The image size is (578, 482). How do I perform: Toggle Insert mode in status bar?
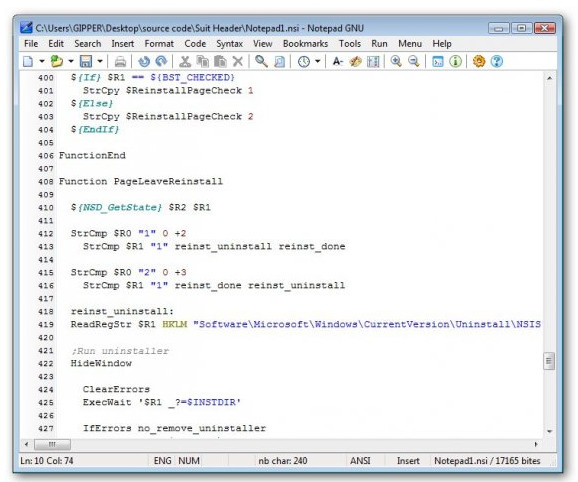click(x=408, y=461)
